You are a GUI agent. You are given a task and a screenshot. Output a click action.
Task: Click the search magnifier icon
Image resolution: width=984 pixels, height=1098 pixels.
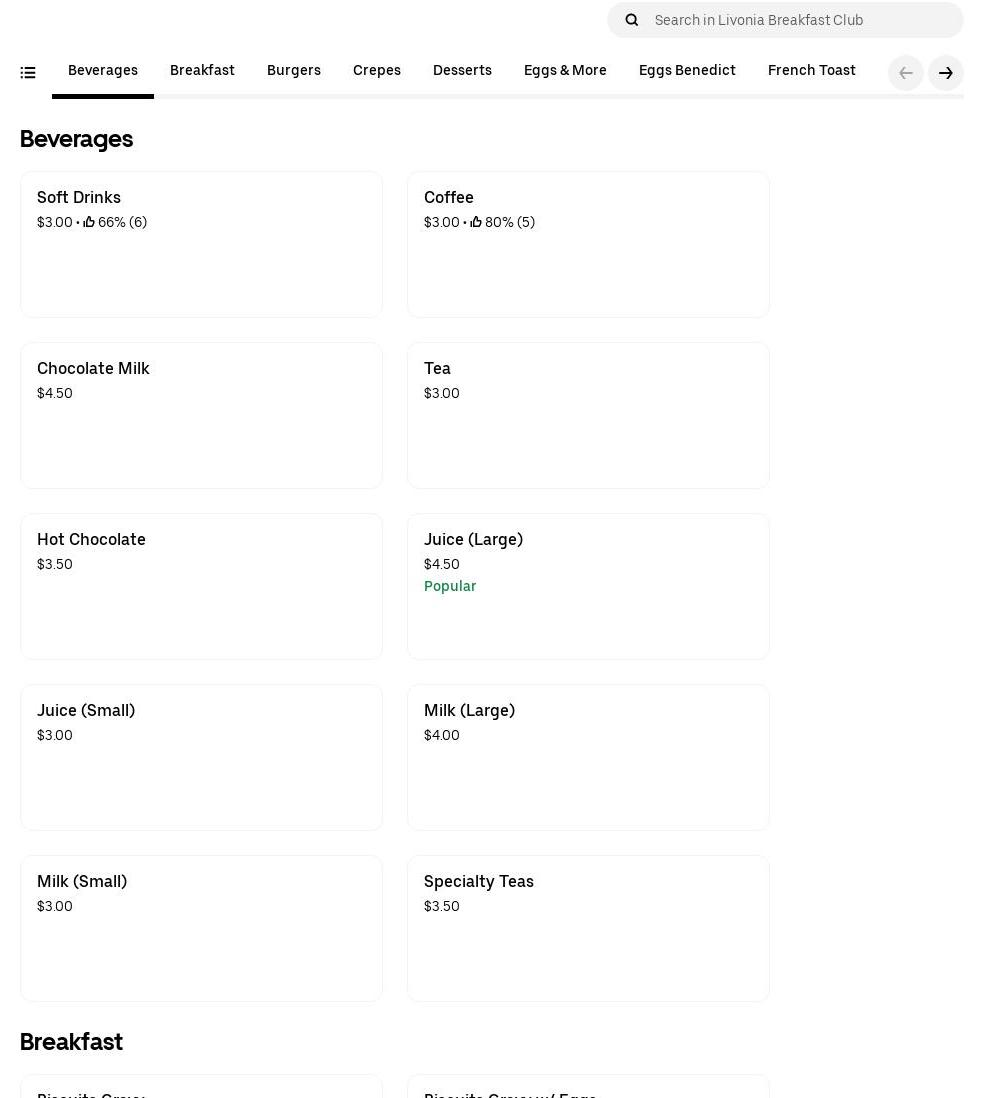pos(631,20)
